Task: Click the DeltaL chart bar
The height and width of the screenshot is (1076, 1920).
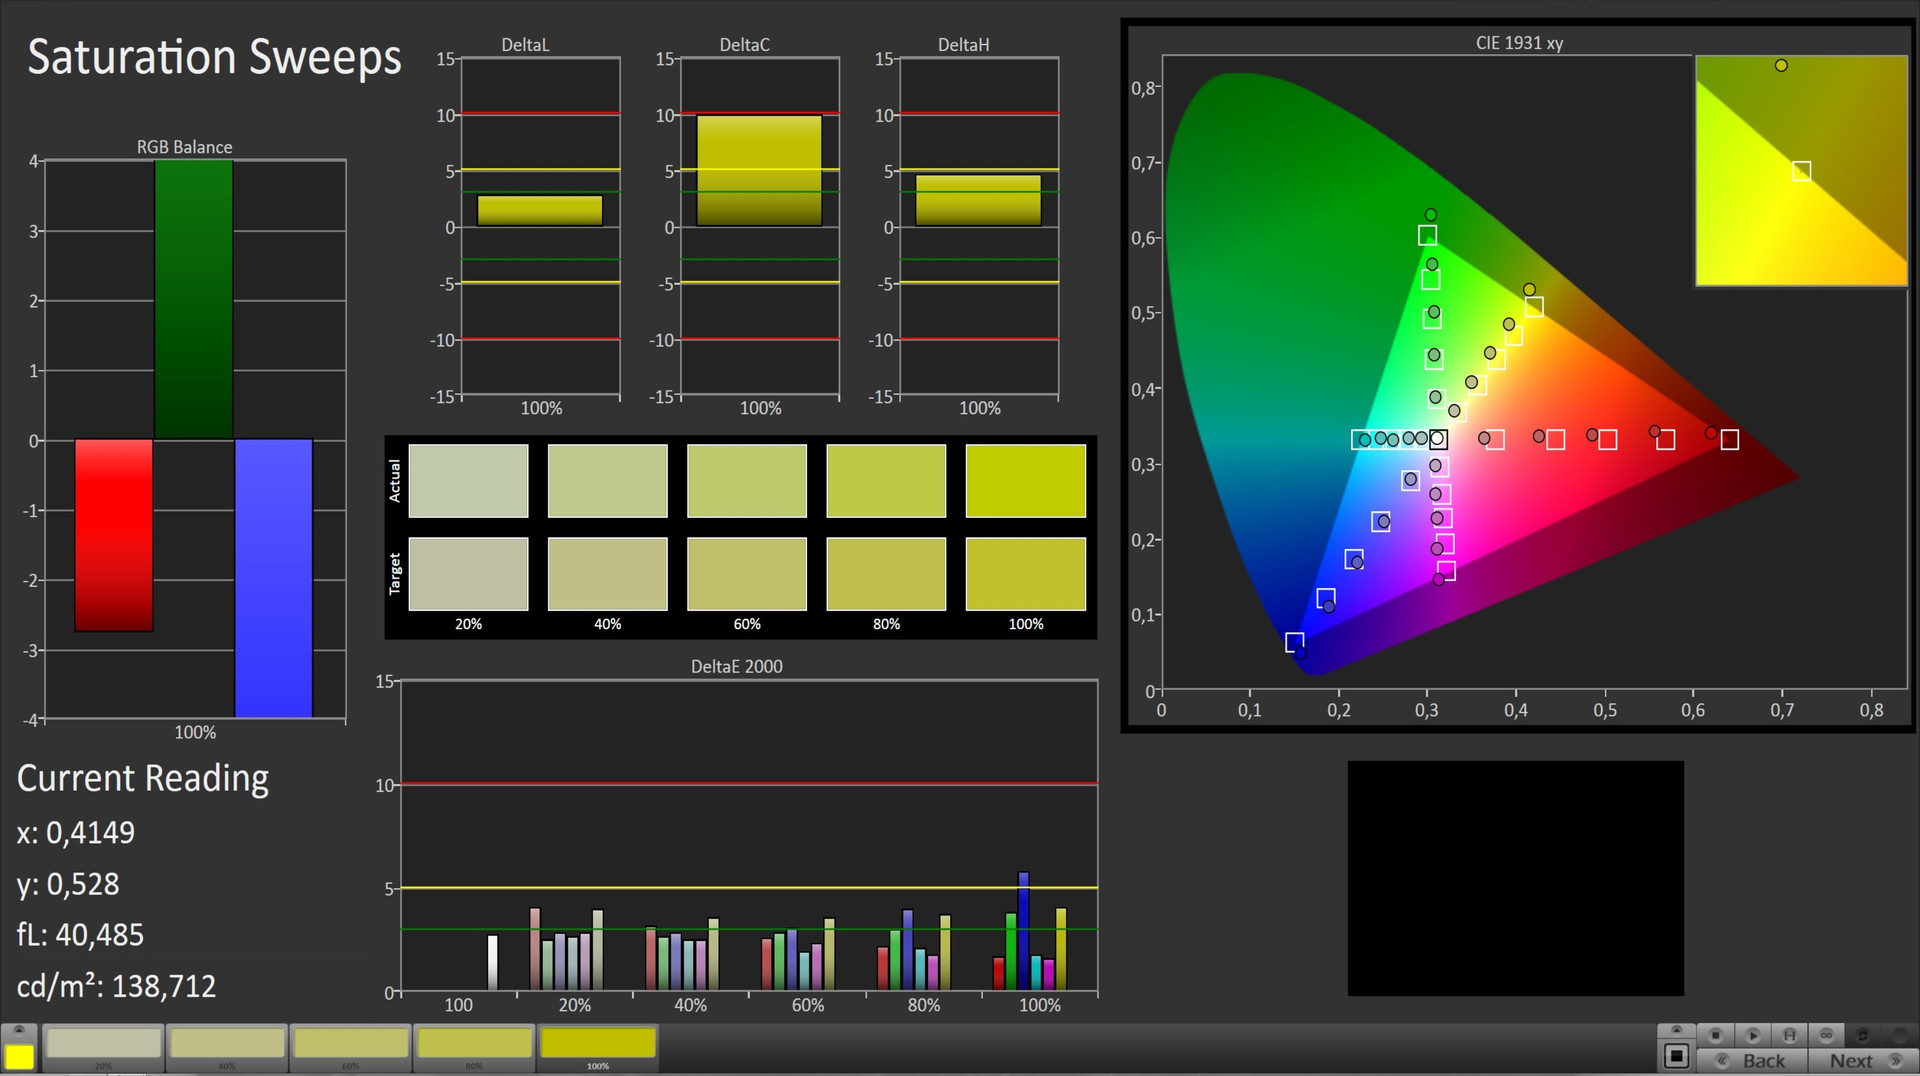Action: coord(540,211)
